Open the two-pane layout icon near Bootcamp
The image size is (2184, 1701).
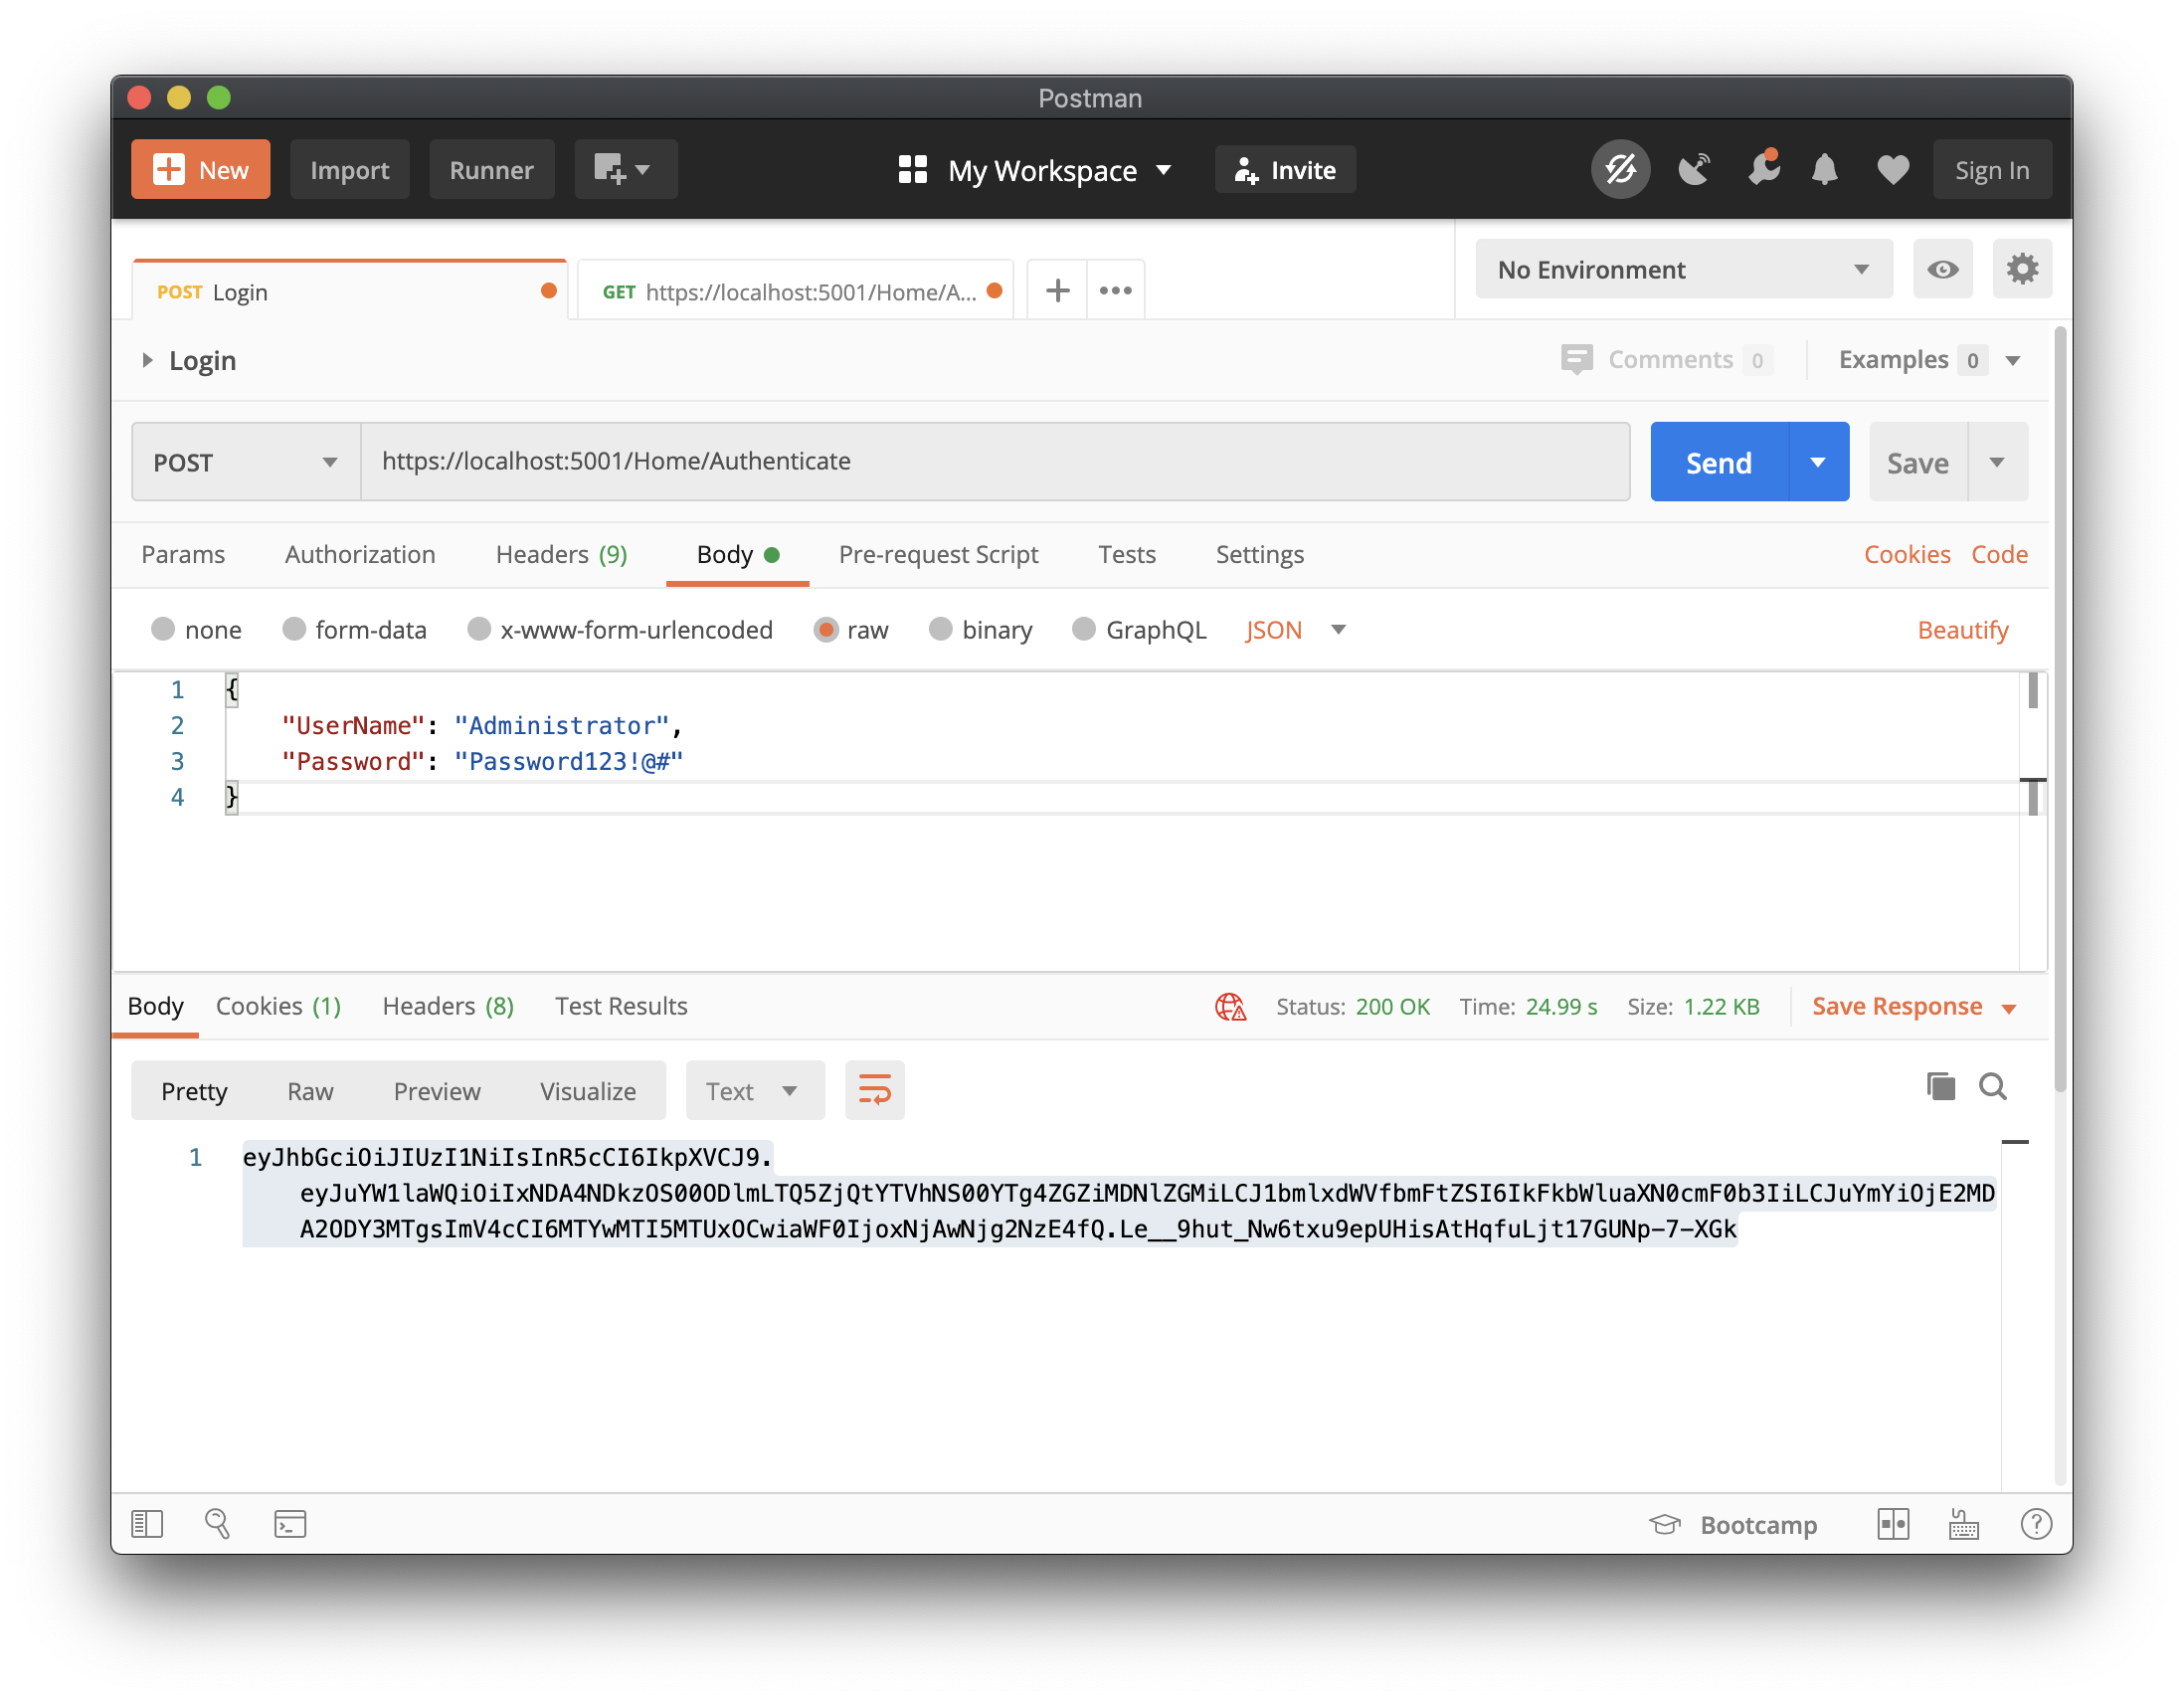tap(1894, 1524)
